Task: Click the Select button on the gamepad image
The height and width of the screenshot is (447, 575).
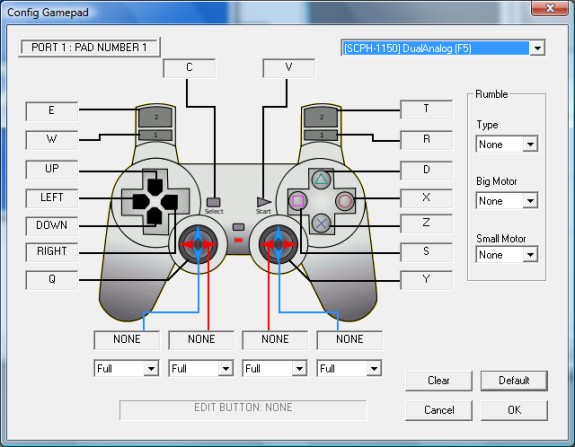Action: click(x=213, y=202)
